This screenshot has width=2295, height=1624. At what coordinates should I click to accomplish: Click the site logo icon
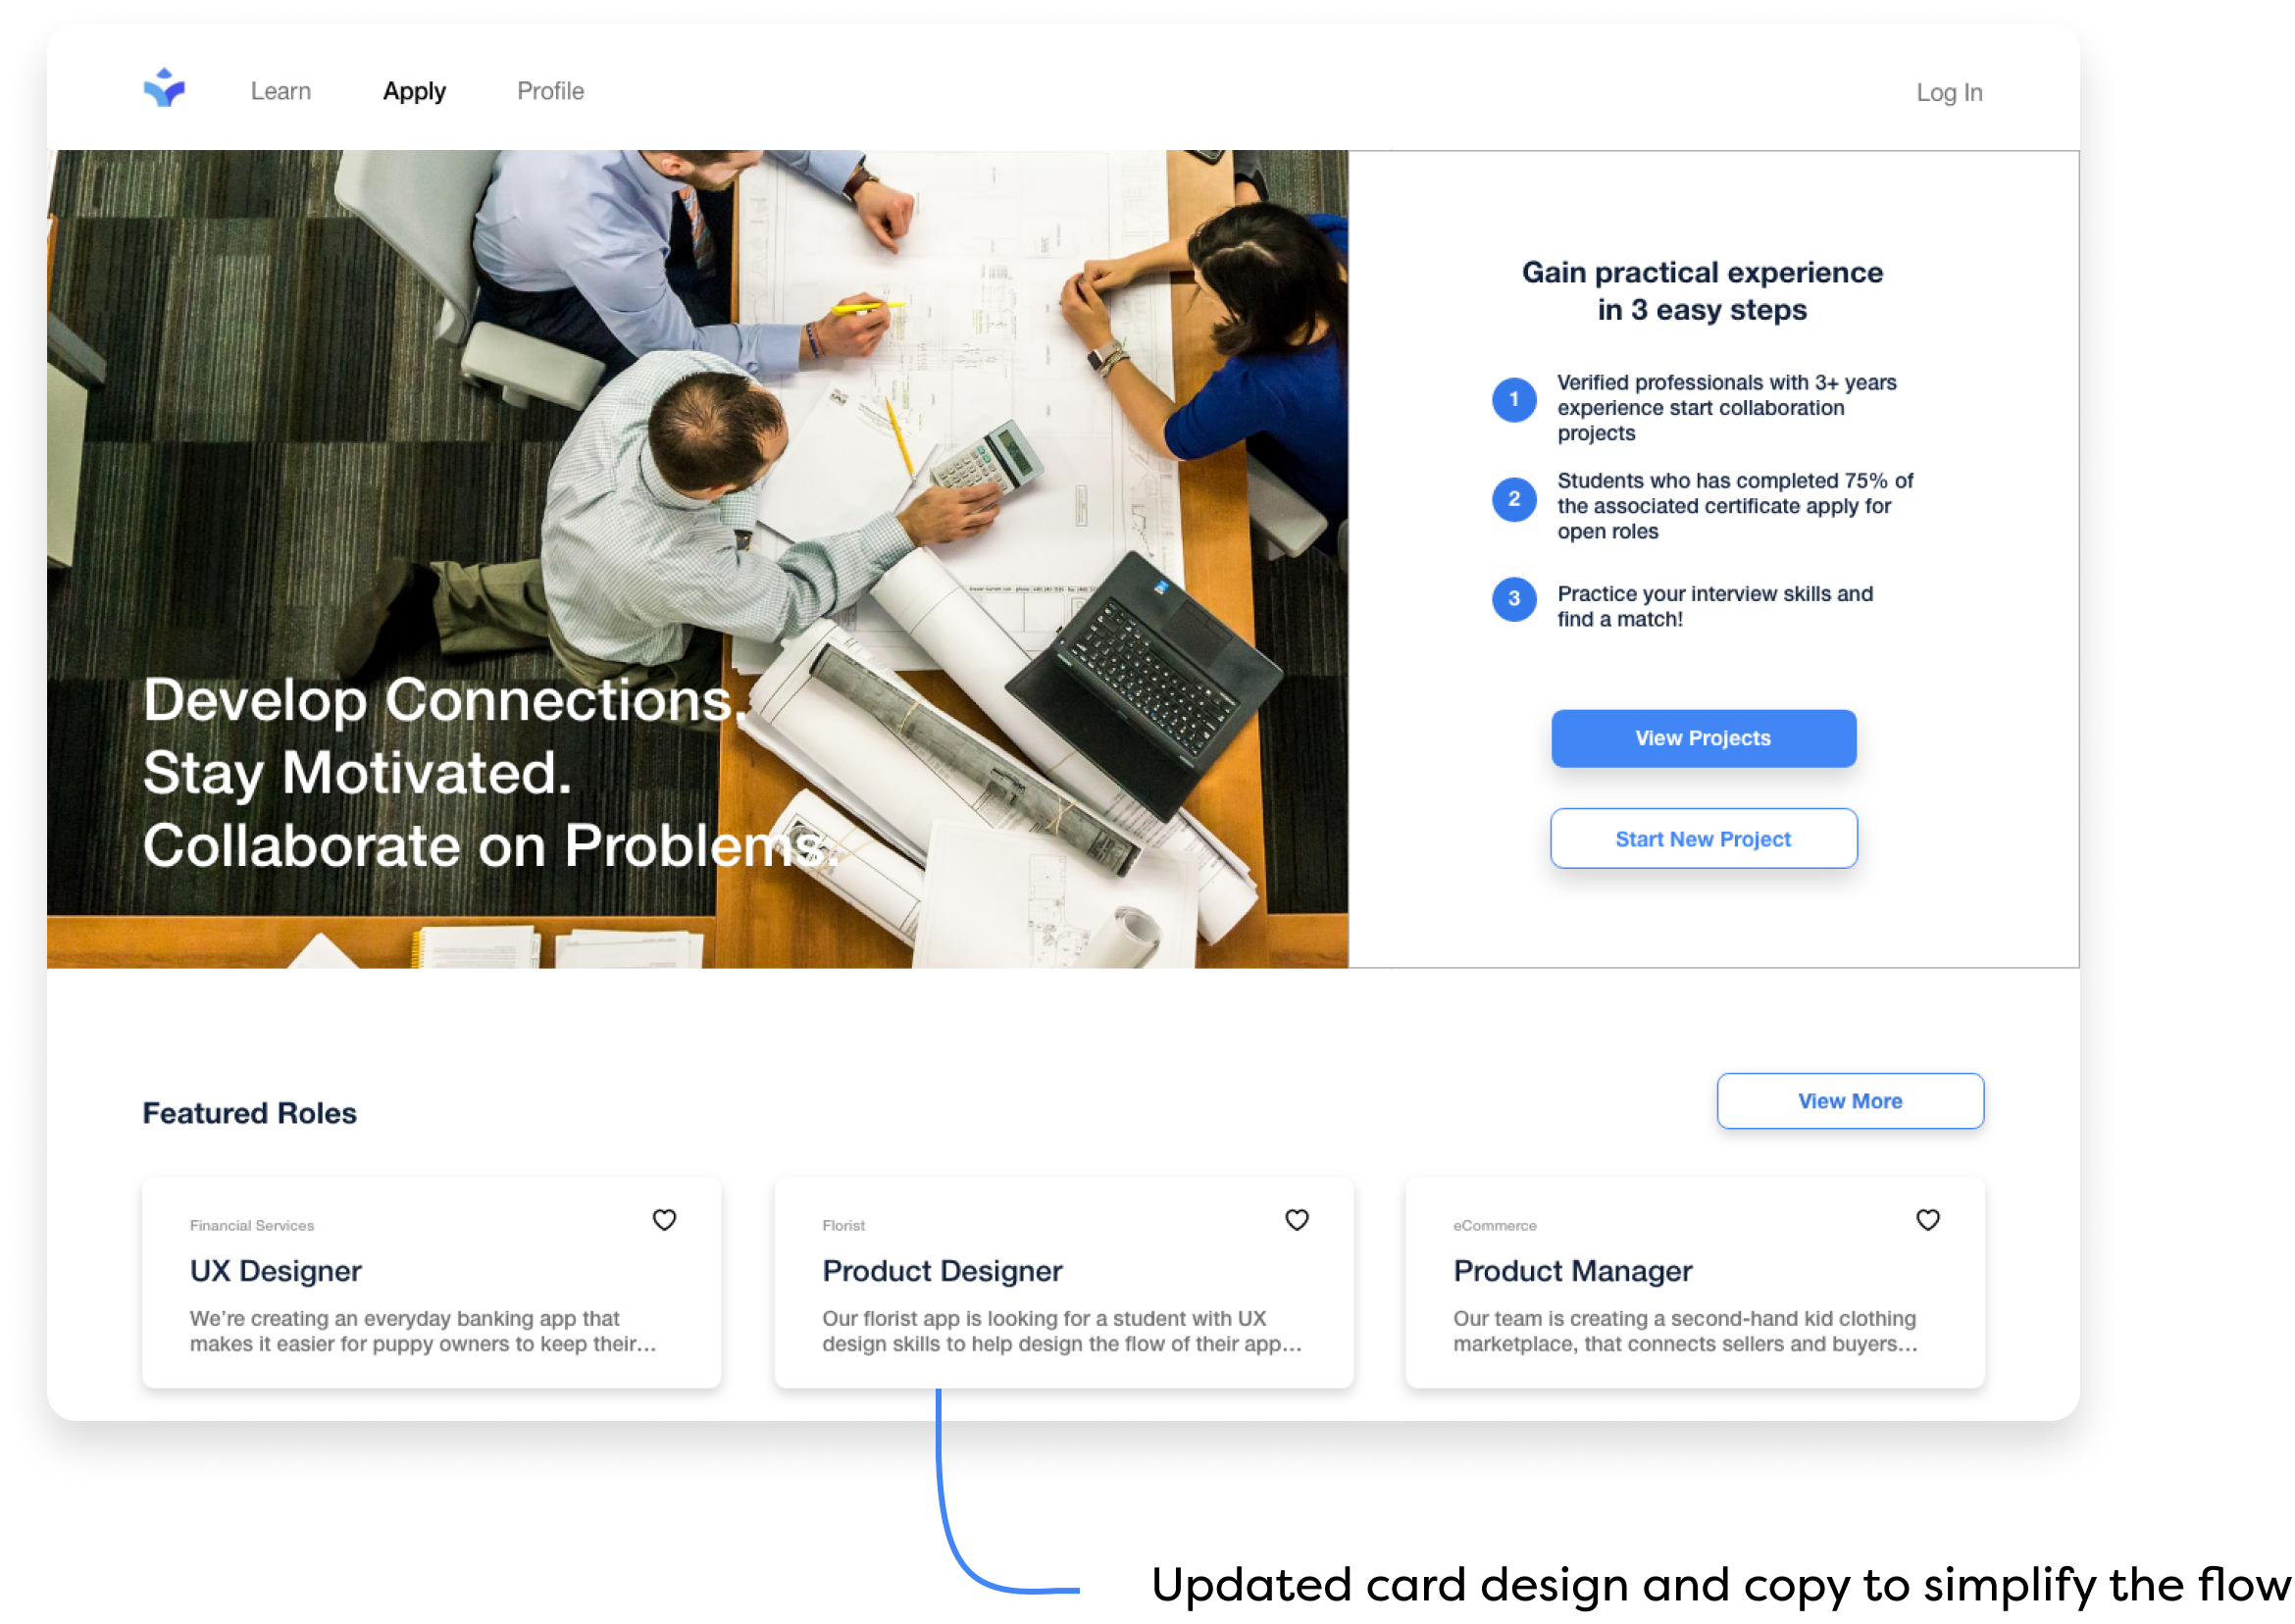pyautogui.click(x=164, y=88)
